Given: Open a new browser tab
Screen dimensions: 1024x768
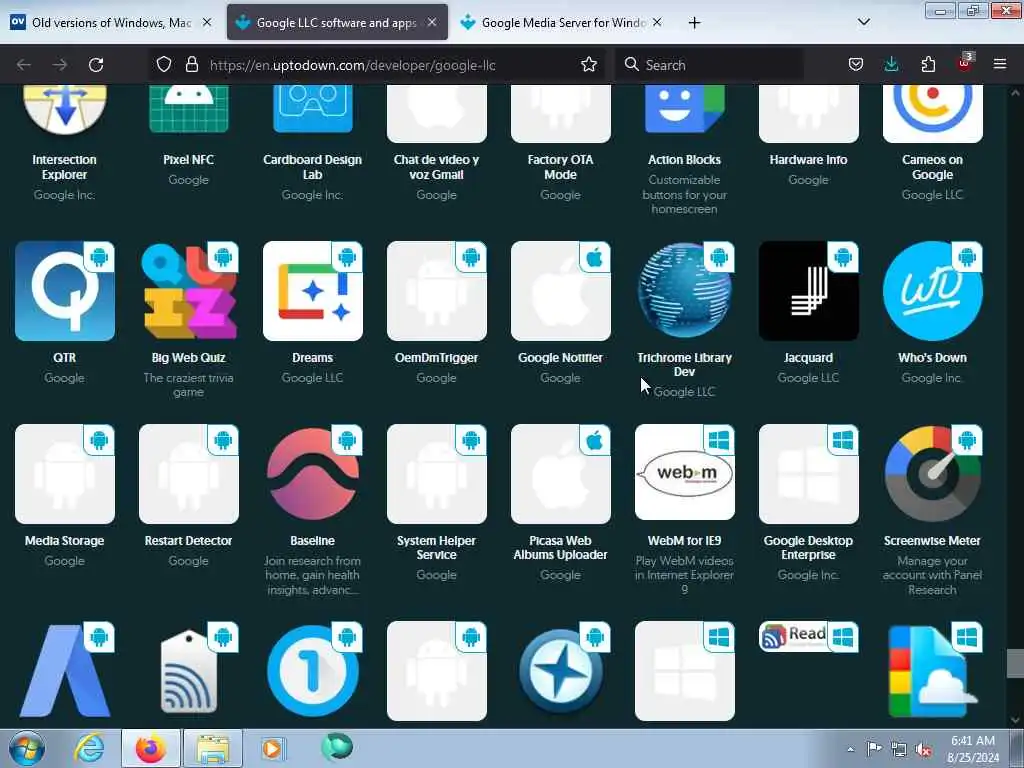Looking at the screenshot, I should coord(694,23).
